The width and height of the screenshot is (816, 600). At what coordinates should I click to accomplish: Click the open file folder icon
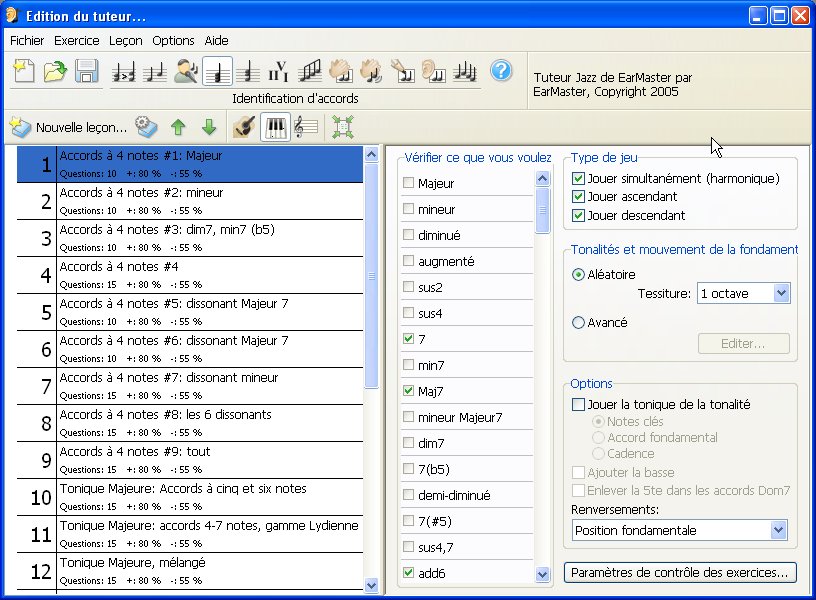point(54,72)
